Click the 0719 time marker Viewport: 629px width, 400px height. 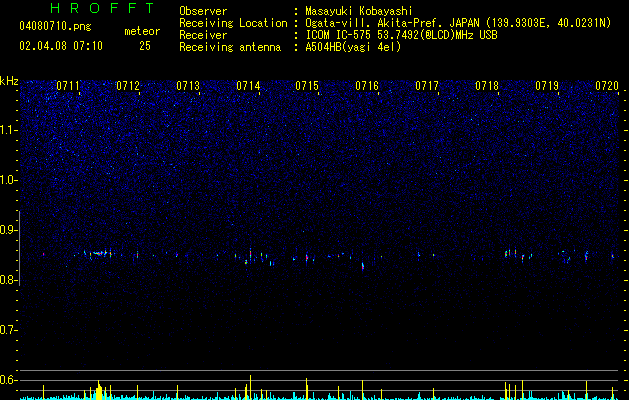pyautogui.click(x=547, y=86)
